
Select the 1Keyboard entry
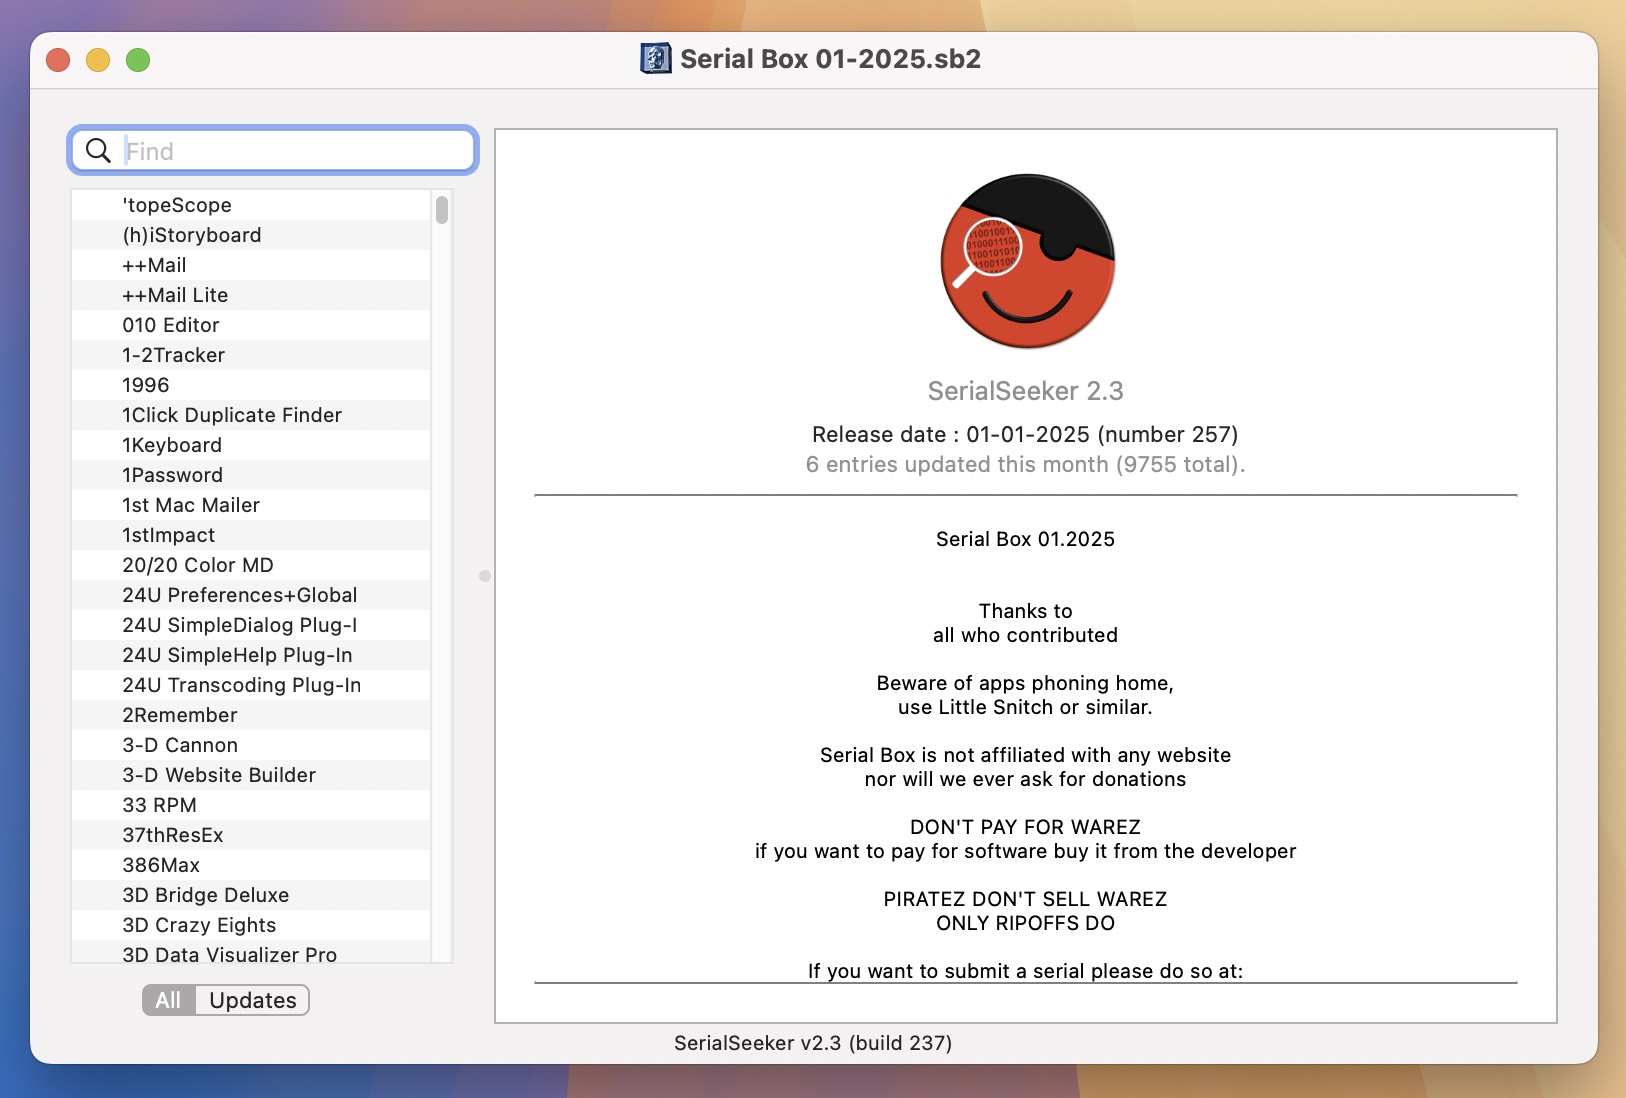point(251,445)
